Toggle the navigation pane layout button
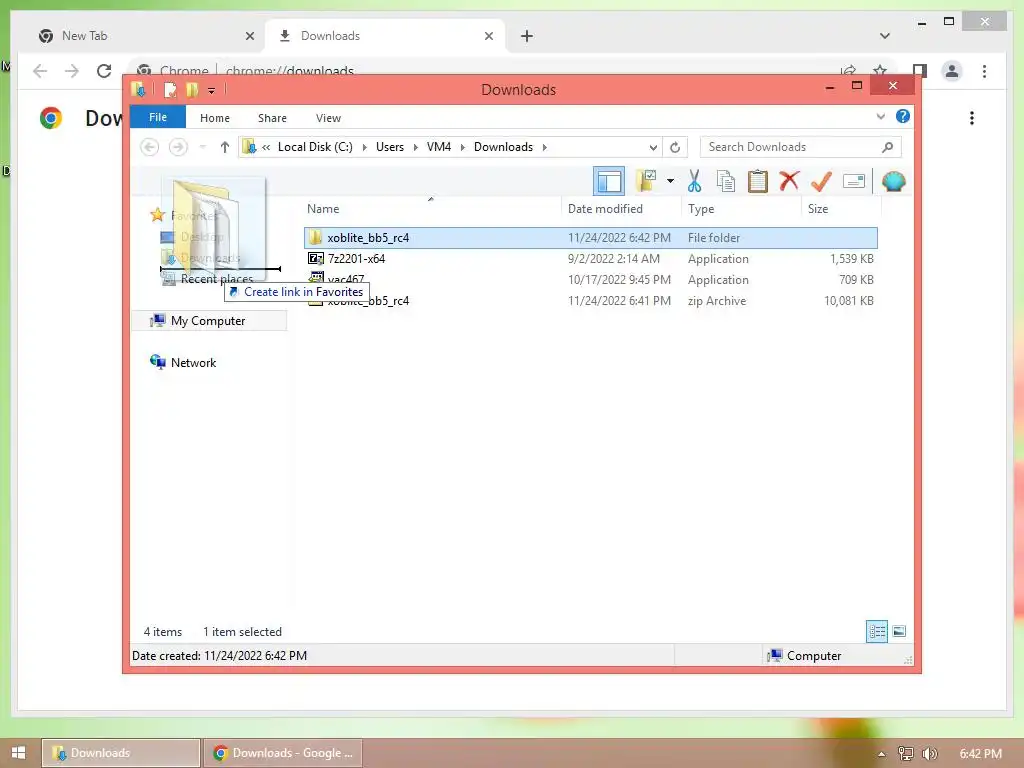Viewport: 1024px width, 768px height. (609, 181)
